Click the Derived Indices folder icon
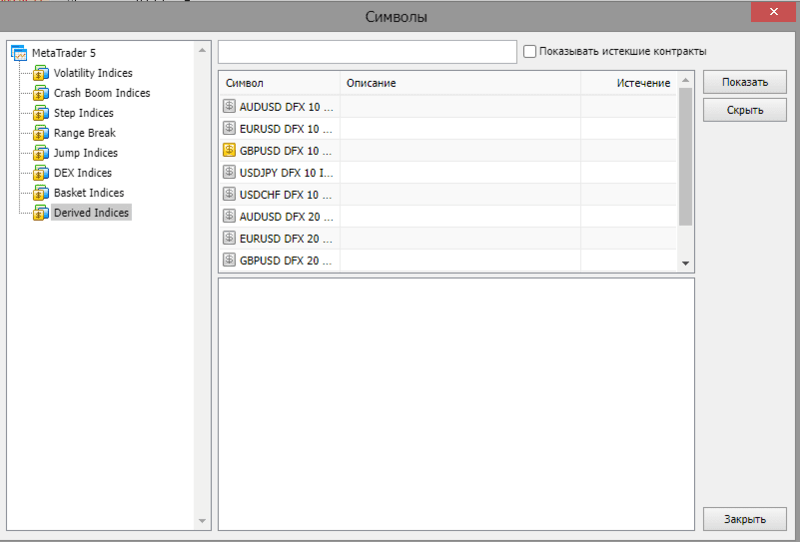This screenshot has height=542, width=800. tap(41, 212)
